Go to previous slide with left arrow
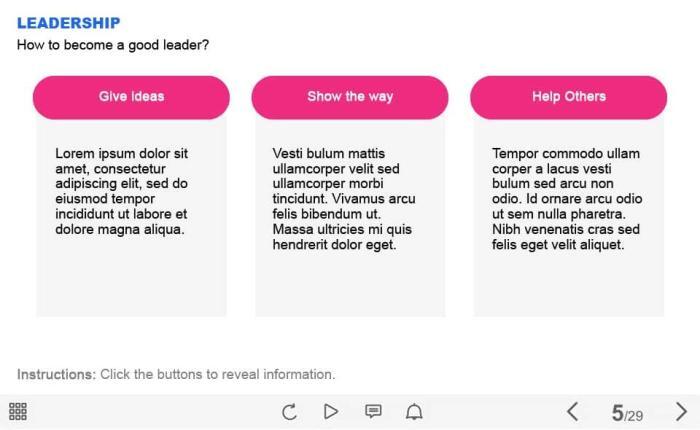 pyautogui.click(x=573, y=411)
